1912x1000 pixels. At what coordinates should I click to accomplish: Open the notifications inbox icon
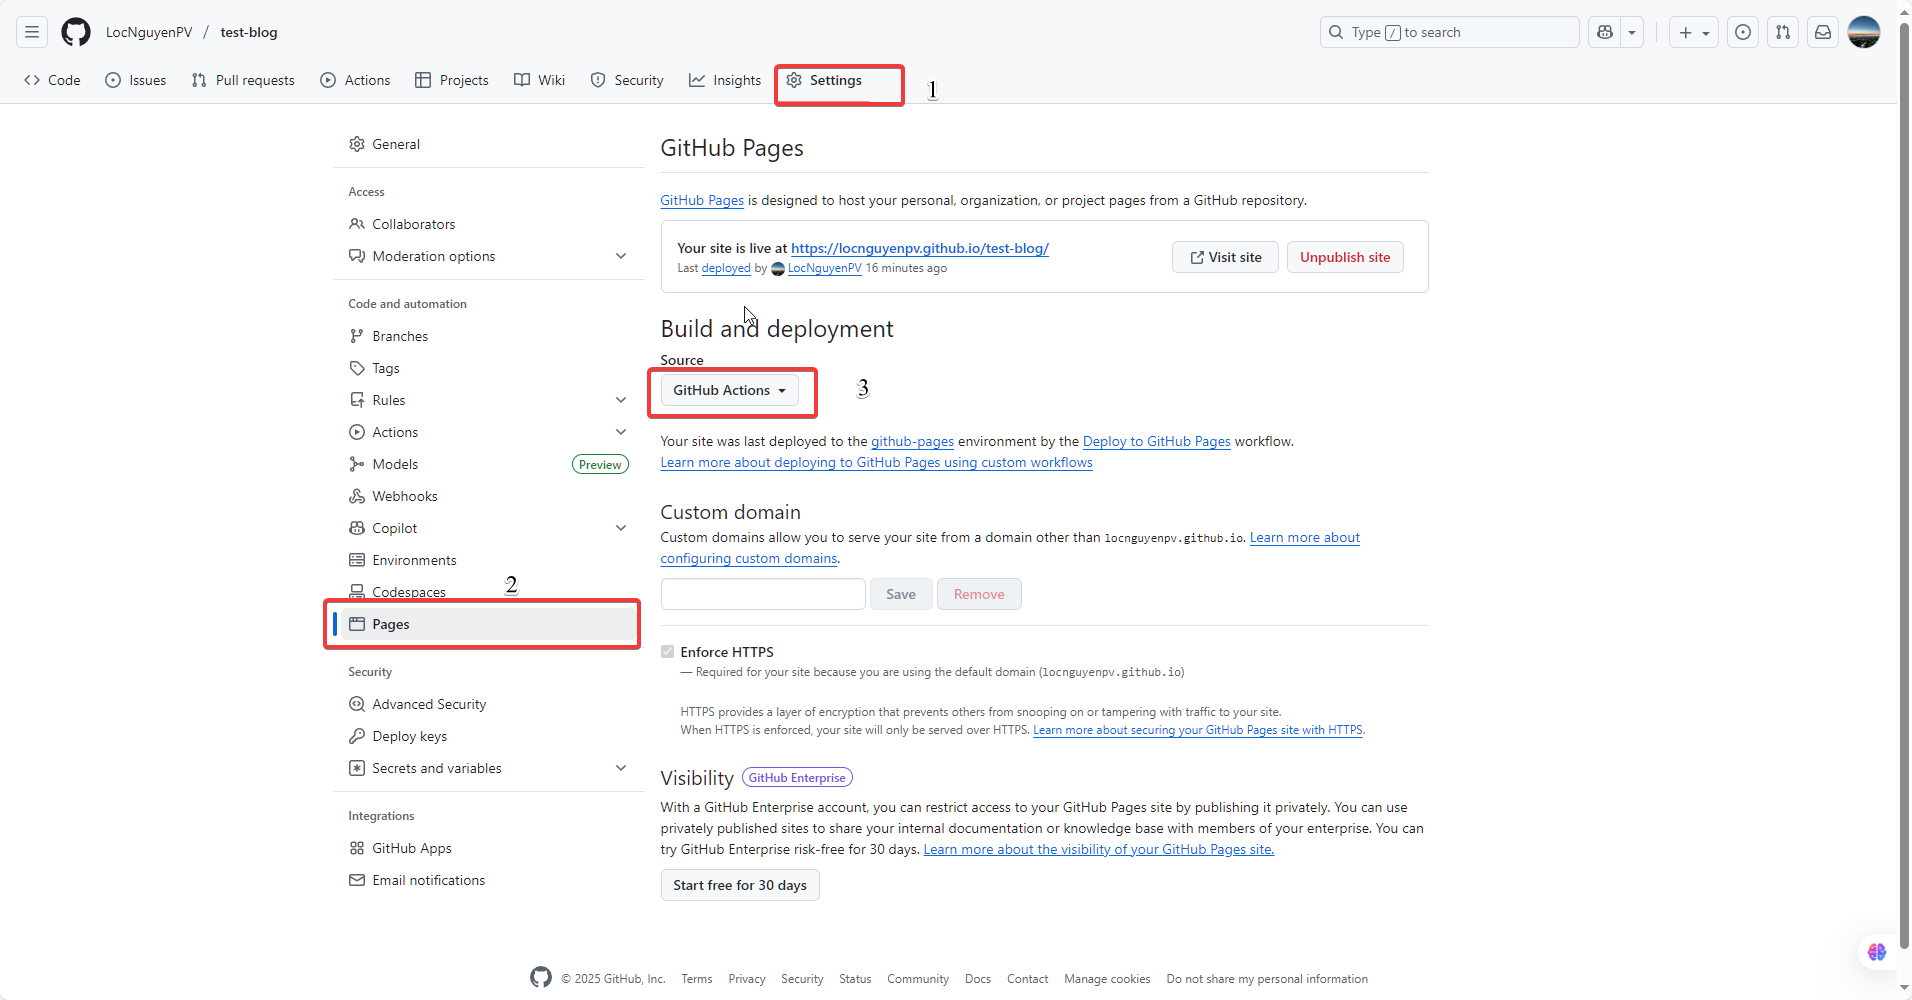click(1823, 32)
